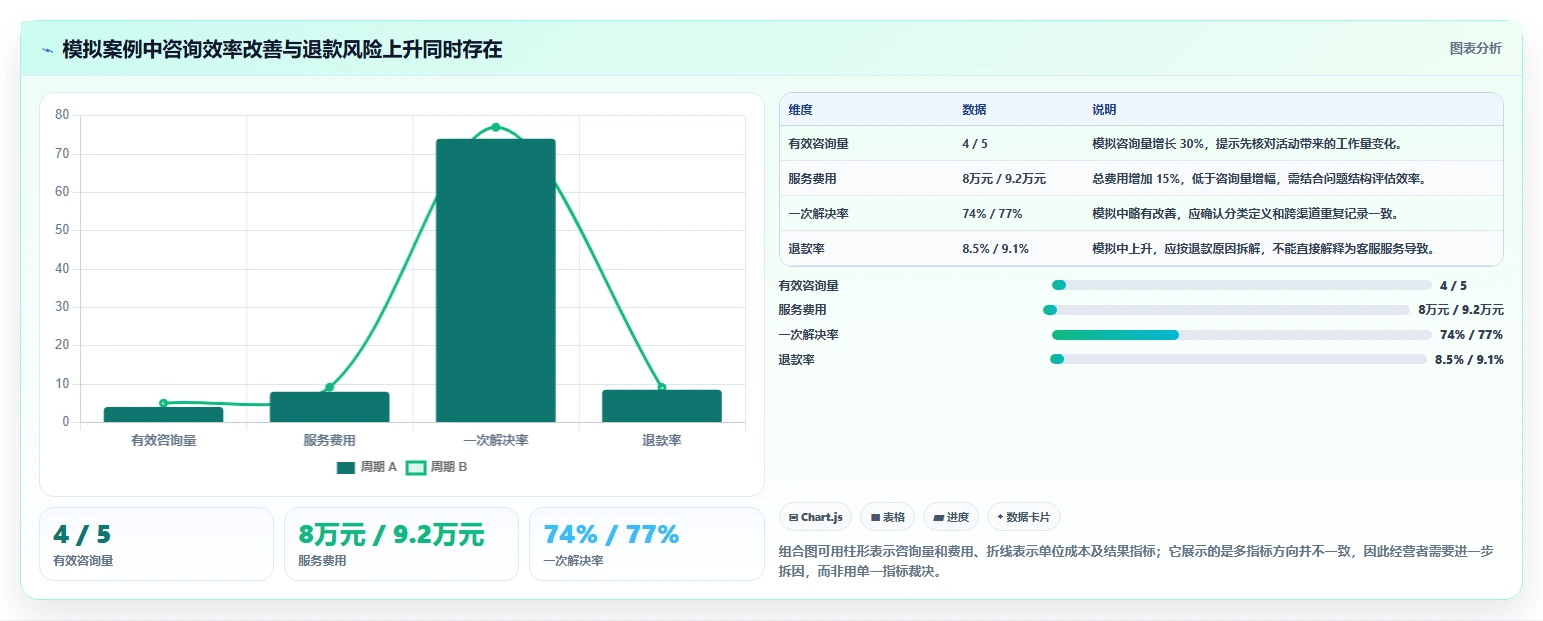Click 服务费用 row label in table
Viewport: 1543px width, 621px height.
(x=813, y=178)
